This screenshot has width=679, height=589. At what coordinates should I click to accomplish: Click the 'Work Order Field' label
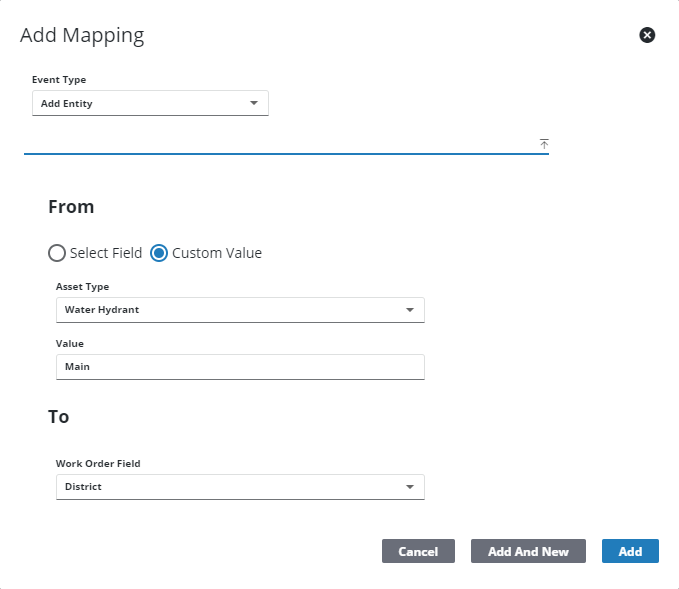(x=96, y=464)
